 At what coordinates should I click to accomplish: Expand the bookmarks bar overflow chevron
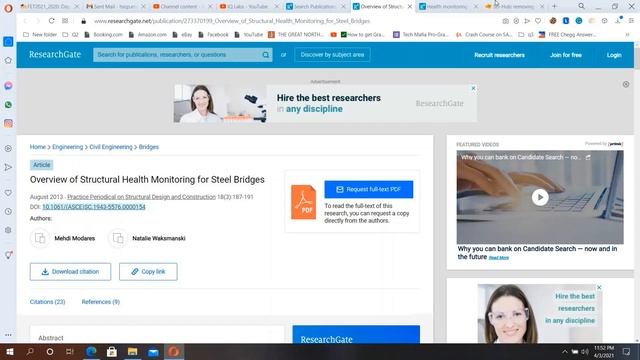point(627,35)
